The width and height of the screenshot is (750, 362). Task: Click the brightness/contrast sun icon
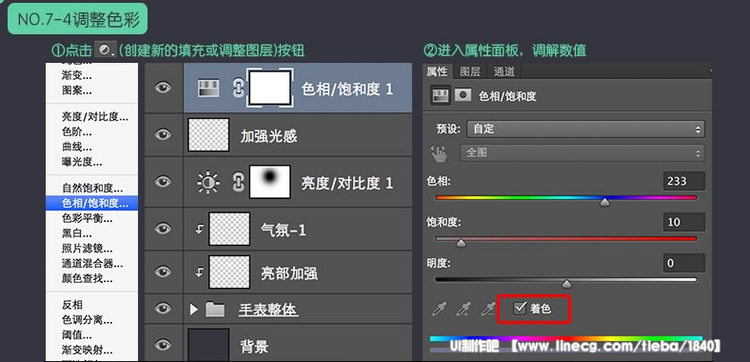pos(209,183)
